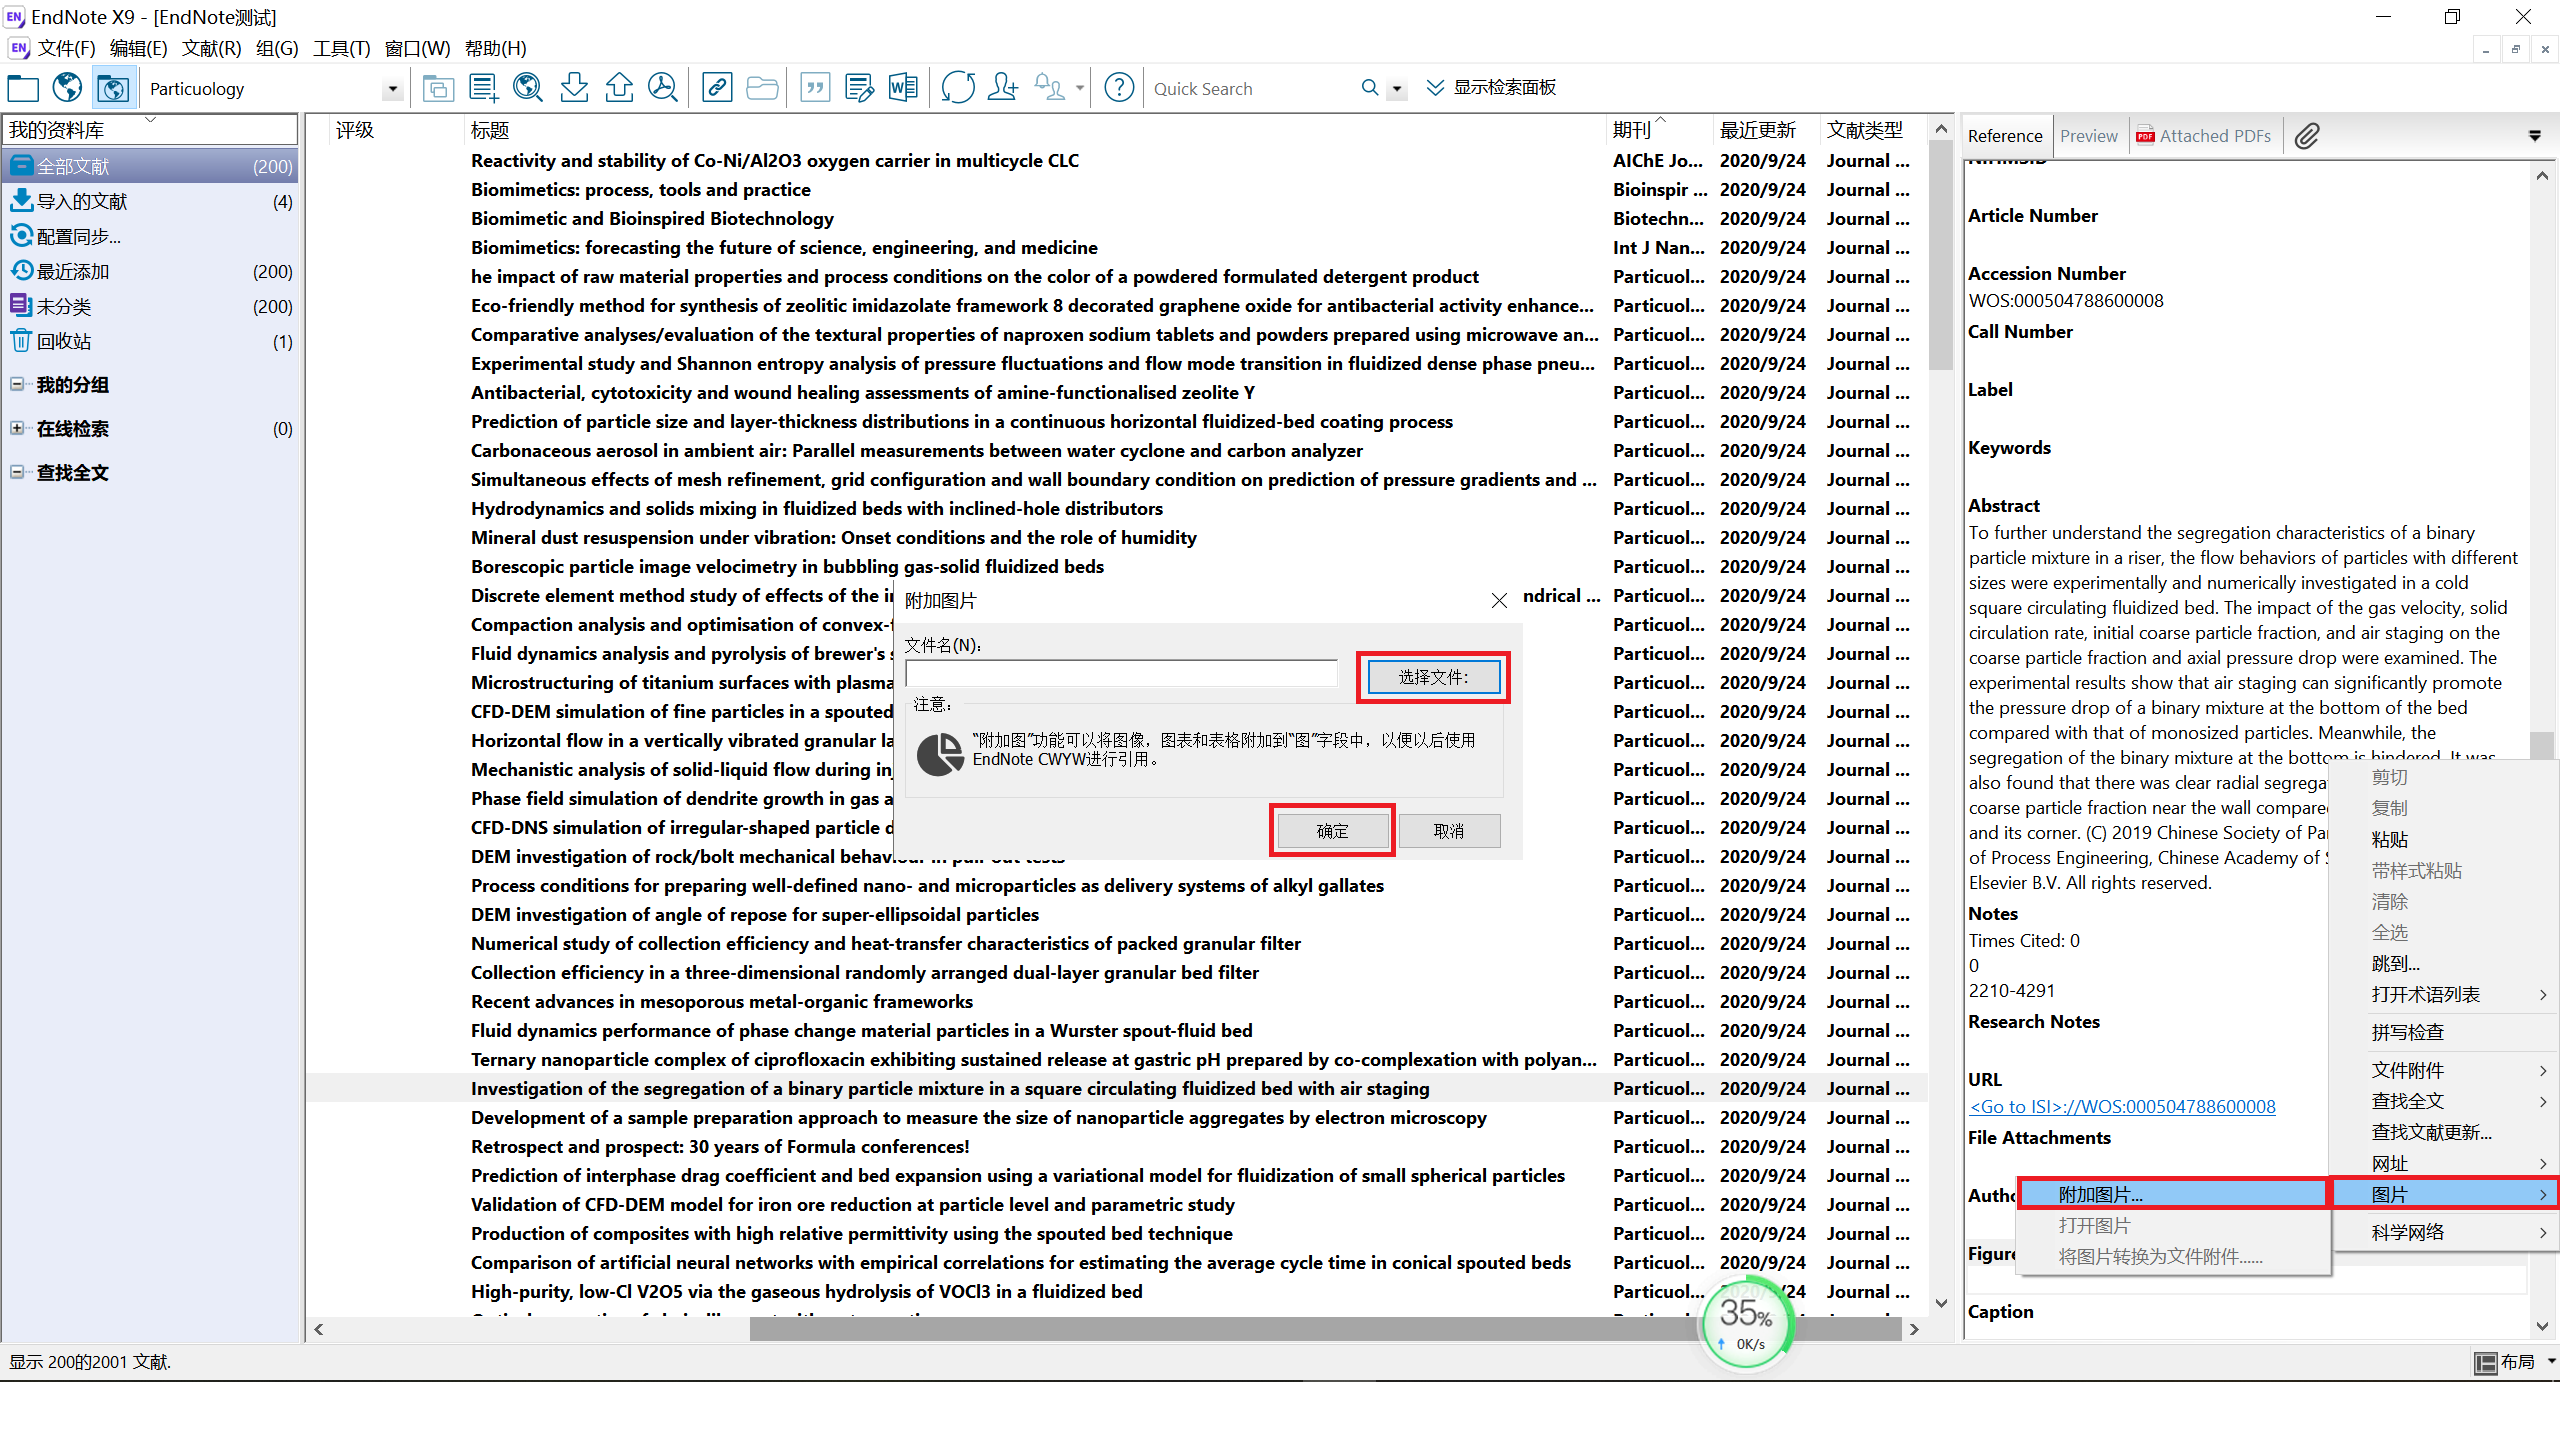Collapse the 查找全文 group set

[x=17, y=472]
